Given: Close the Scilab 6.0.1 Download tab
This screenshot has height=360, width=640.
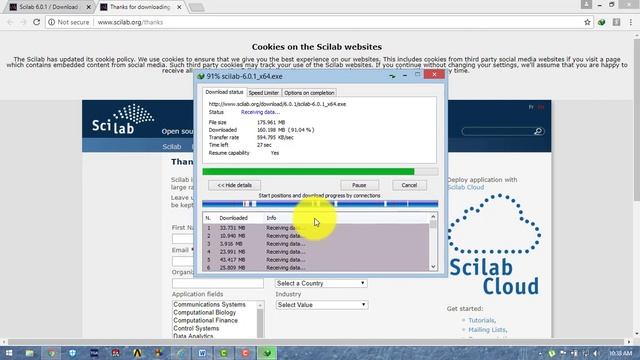Looking at the screenshot, I should pos(89,7).
